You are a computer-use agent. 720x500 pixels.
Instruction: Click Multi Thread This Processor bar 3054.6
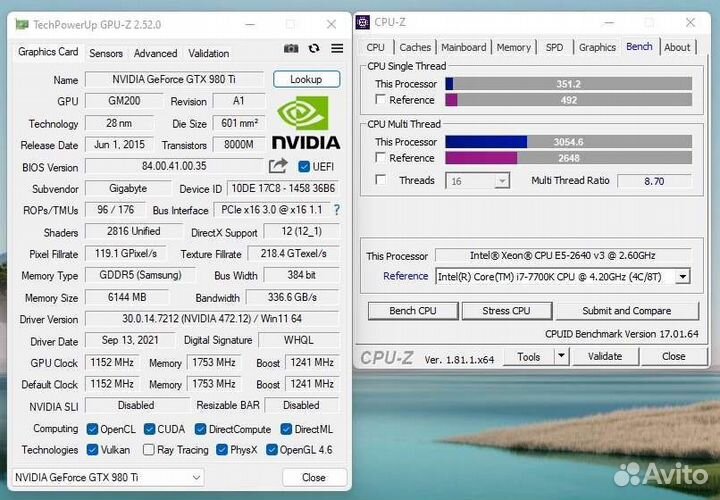pyautogui.click(x=568, y=141)
